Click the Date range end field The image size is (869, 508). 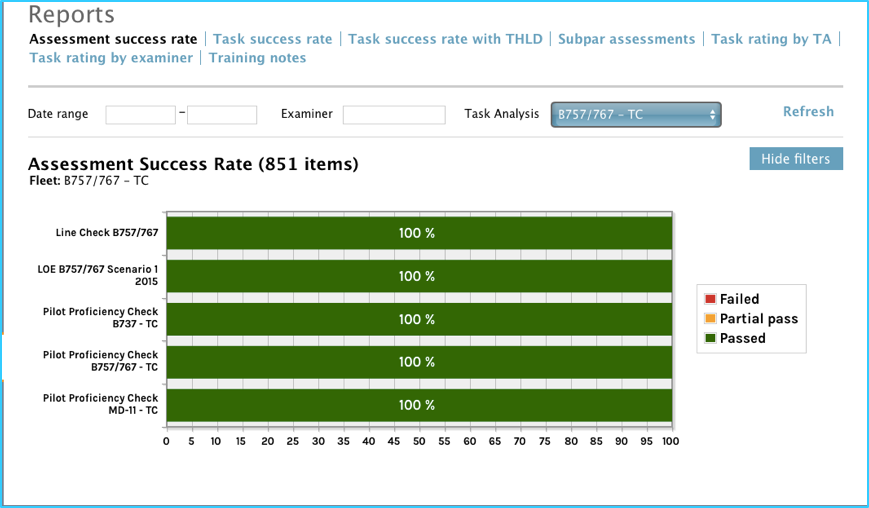222,115
